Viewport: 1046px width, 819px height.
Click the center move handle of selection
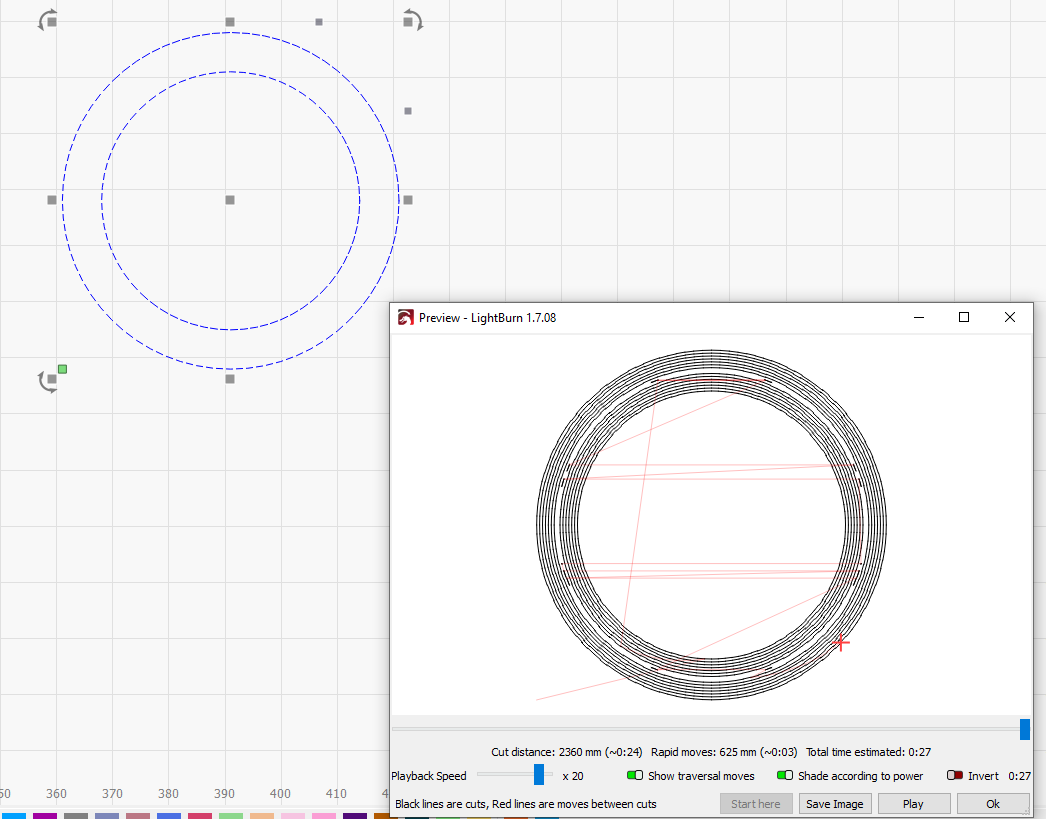tap(230, 200)
